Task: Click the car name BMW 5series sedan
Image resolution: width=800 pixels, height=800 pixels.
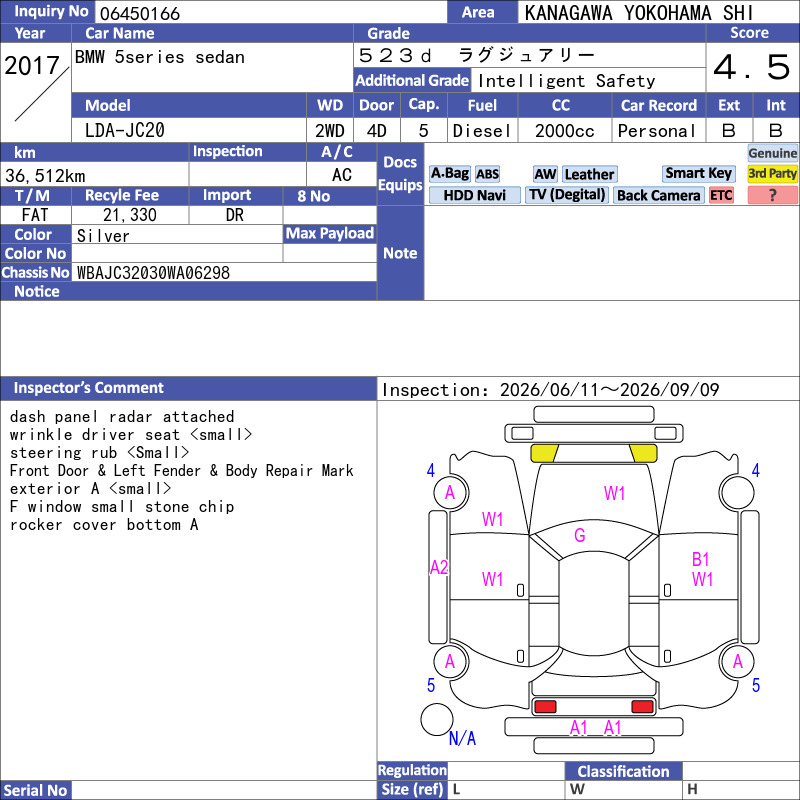Action: pos(160,57)
